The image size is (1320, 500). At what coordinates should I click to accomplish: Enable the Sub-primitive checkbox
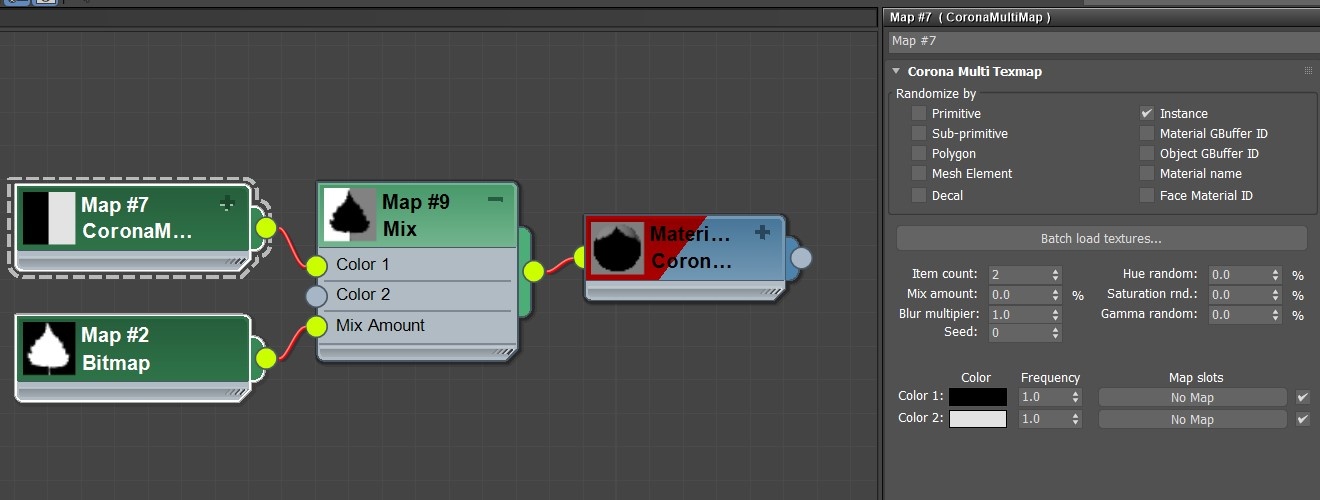pyautogui.click(x=918, y=133)
